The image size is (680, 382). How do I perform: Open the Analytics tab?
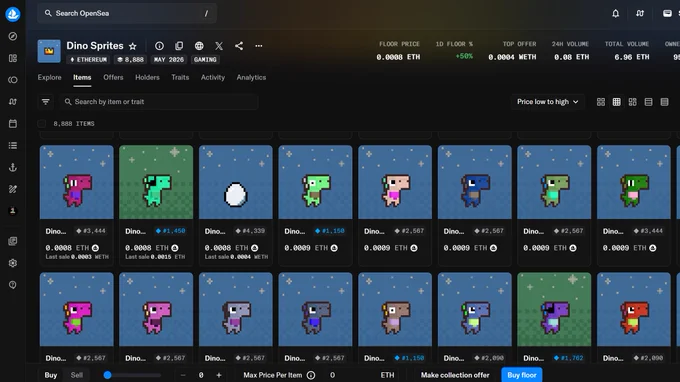point(251,78)
